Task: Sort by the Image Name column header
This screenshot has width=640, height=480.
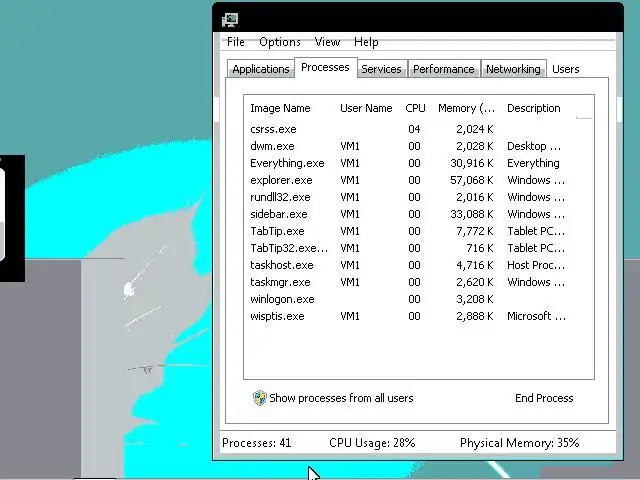Action: pos(280,108)
